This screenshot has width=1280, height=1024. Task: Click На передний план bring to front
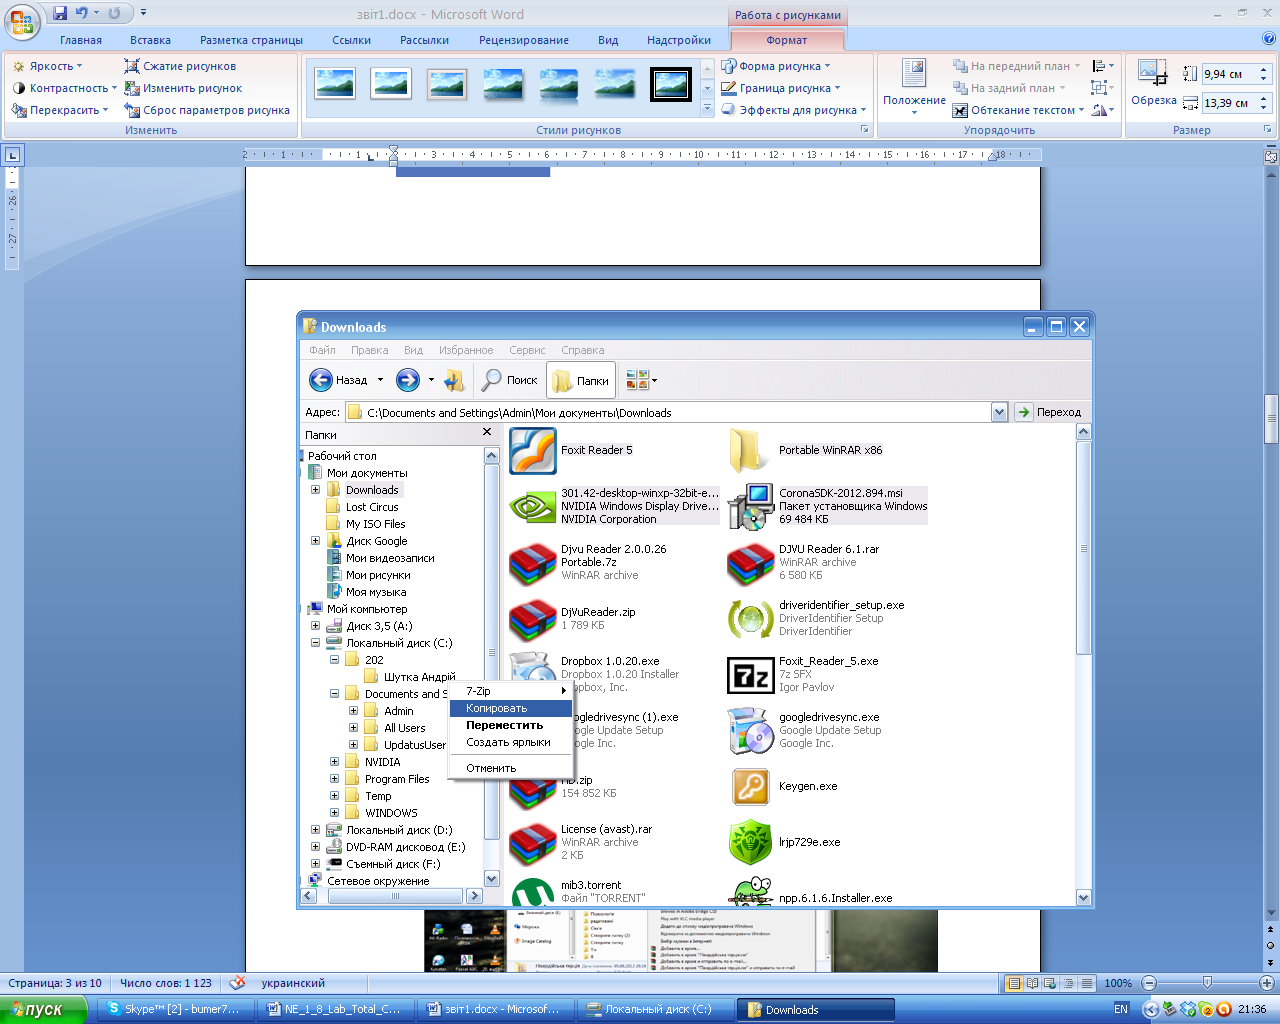pyautogui.click(x=1016, y=66)
